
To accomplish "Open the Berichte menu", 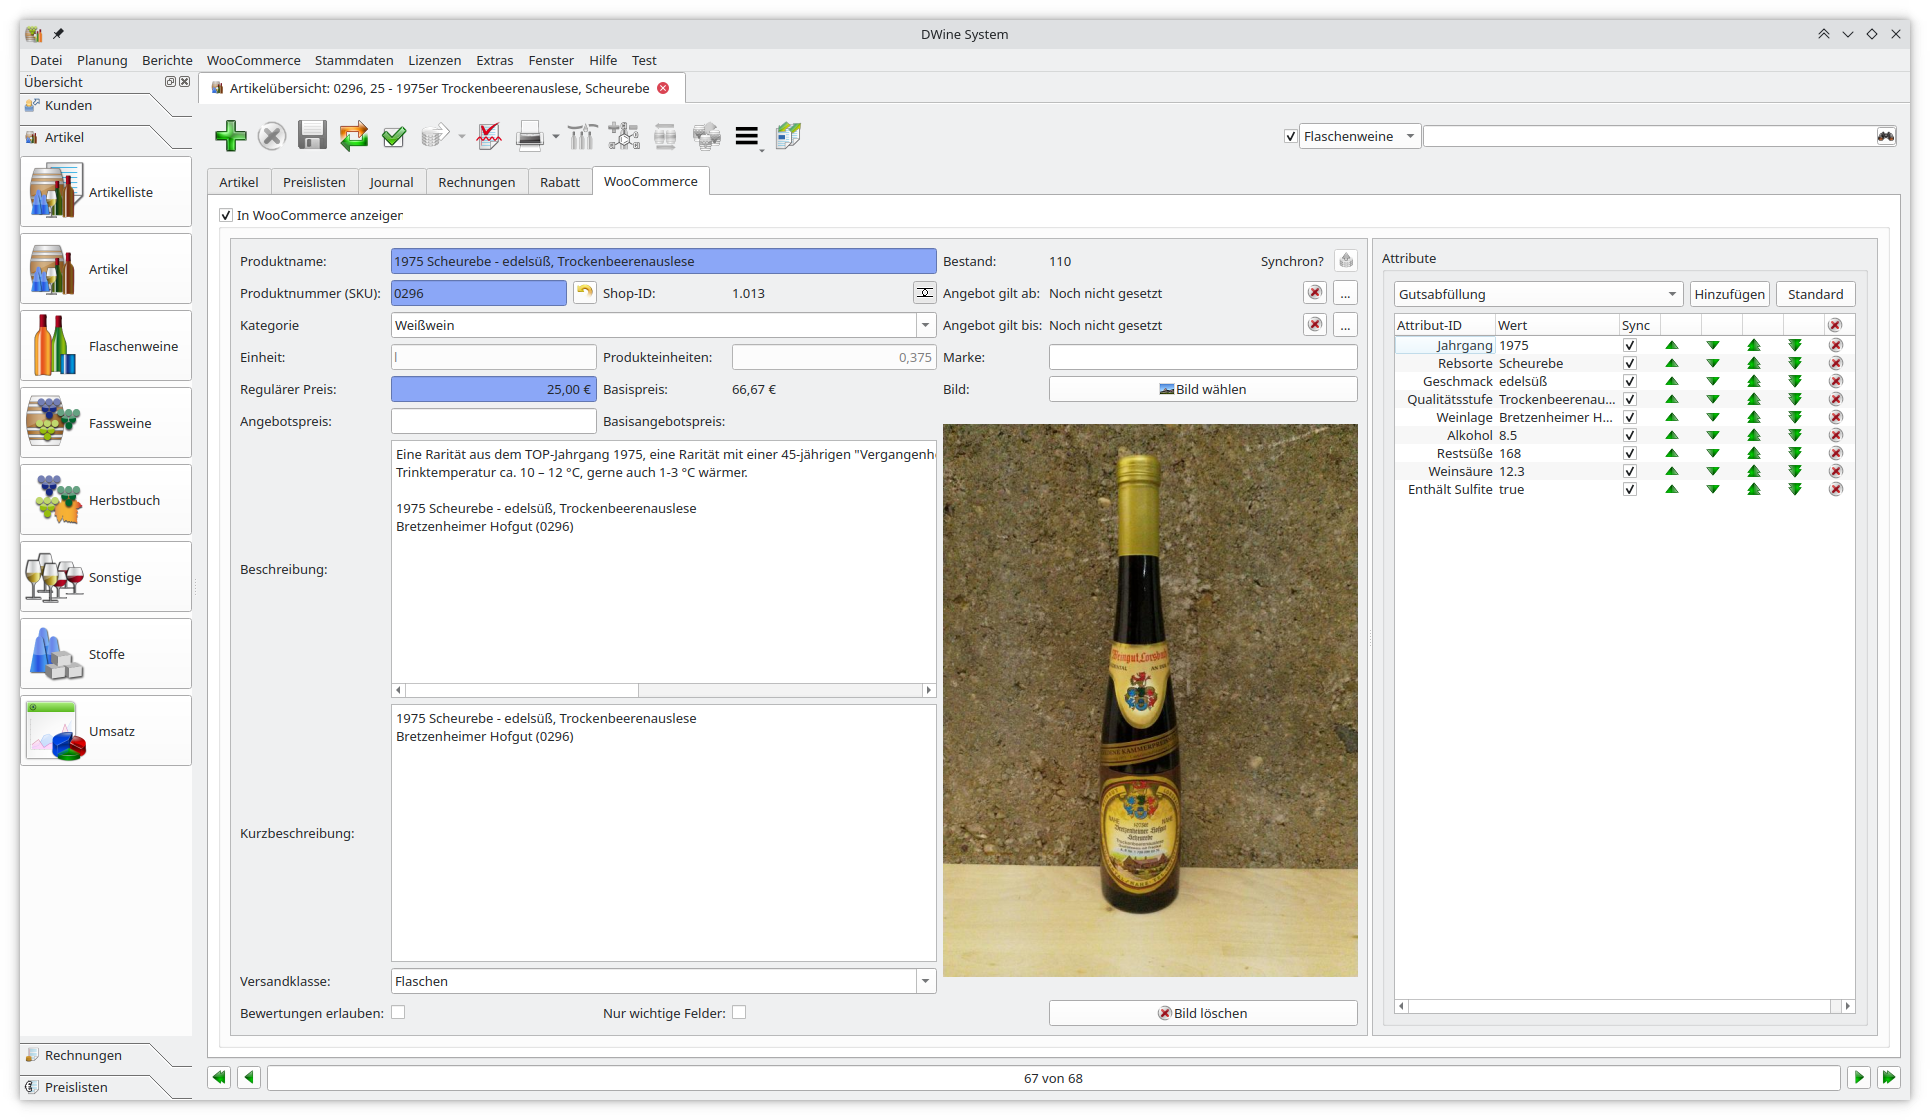I will point(167,60).
